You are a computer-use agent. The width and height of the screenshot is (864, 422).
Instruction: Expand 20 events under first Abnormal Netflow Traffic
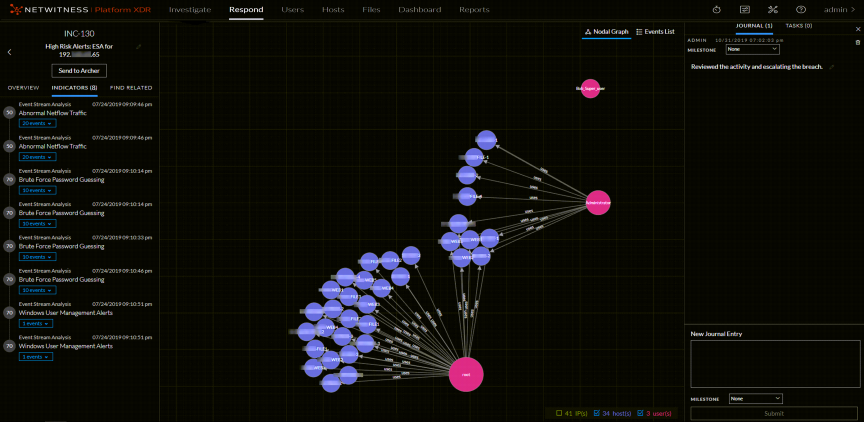coord(37,123)
